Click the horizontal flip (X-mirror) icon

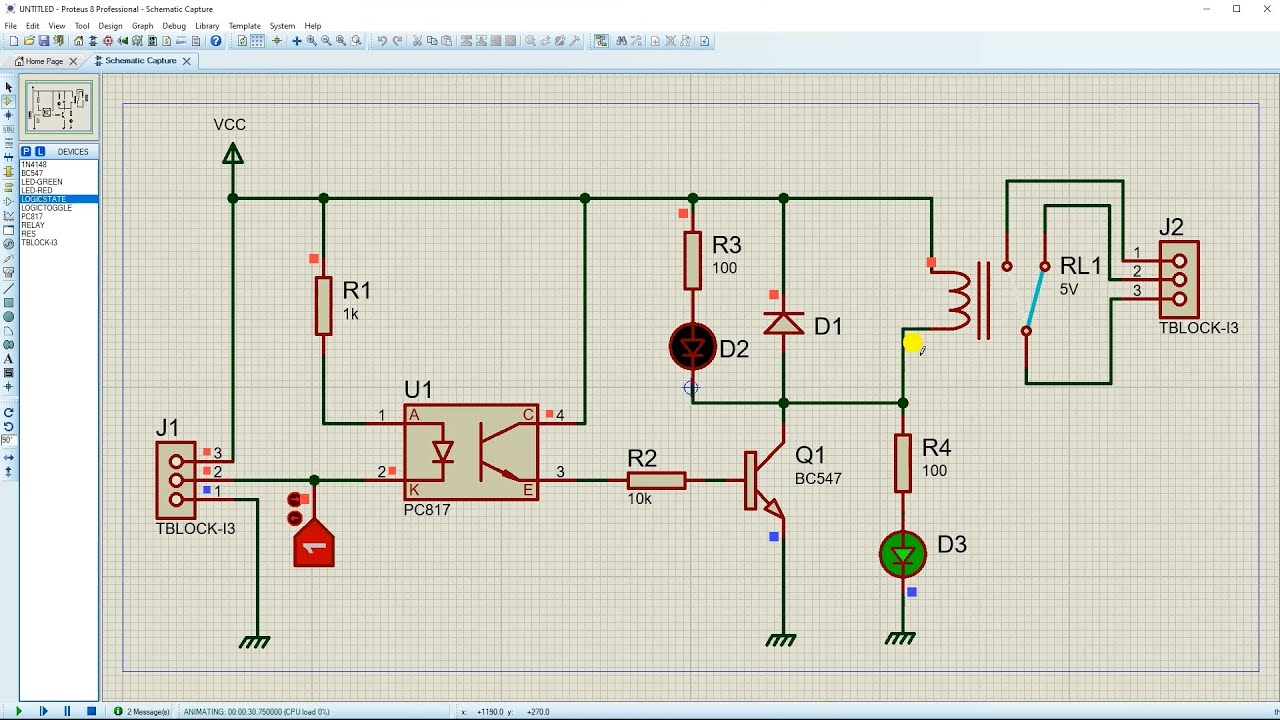[x=9, y=457]
